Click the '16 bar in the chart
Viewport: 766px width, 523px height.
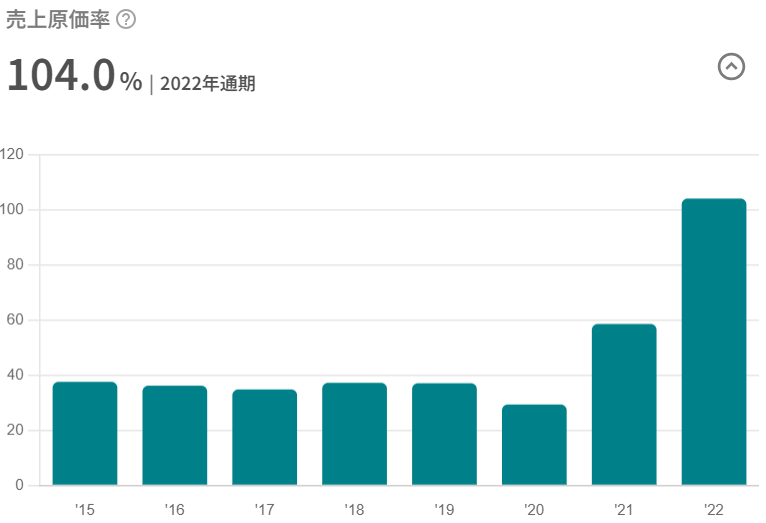click(x=175, y=435)
